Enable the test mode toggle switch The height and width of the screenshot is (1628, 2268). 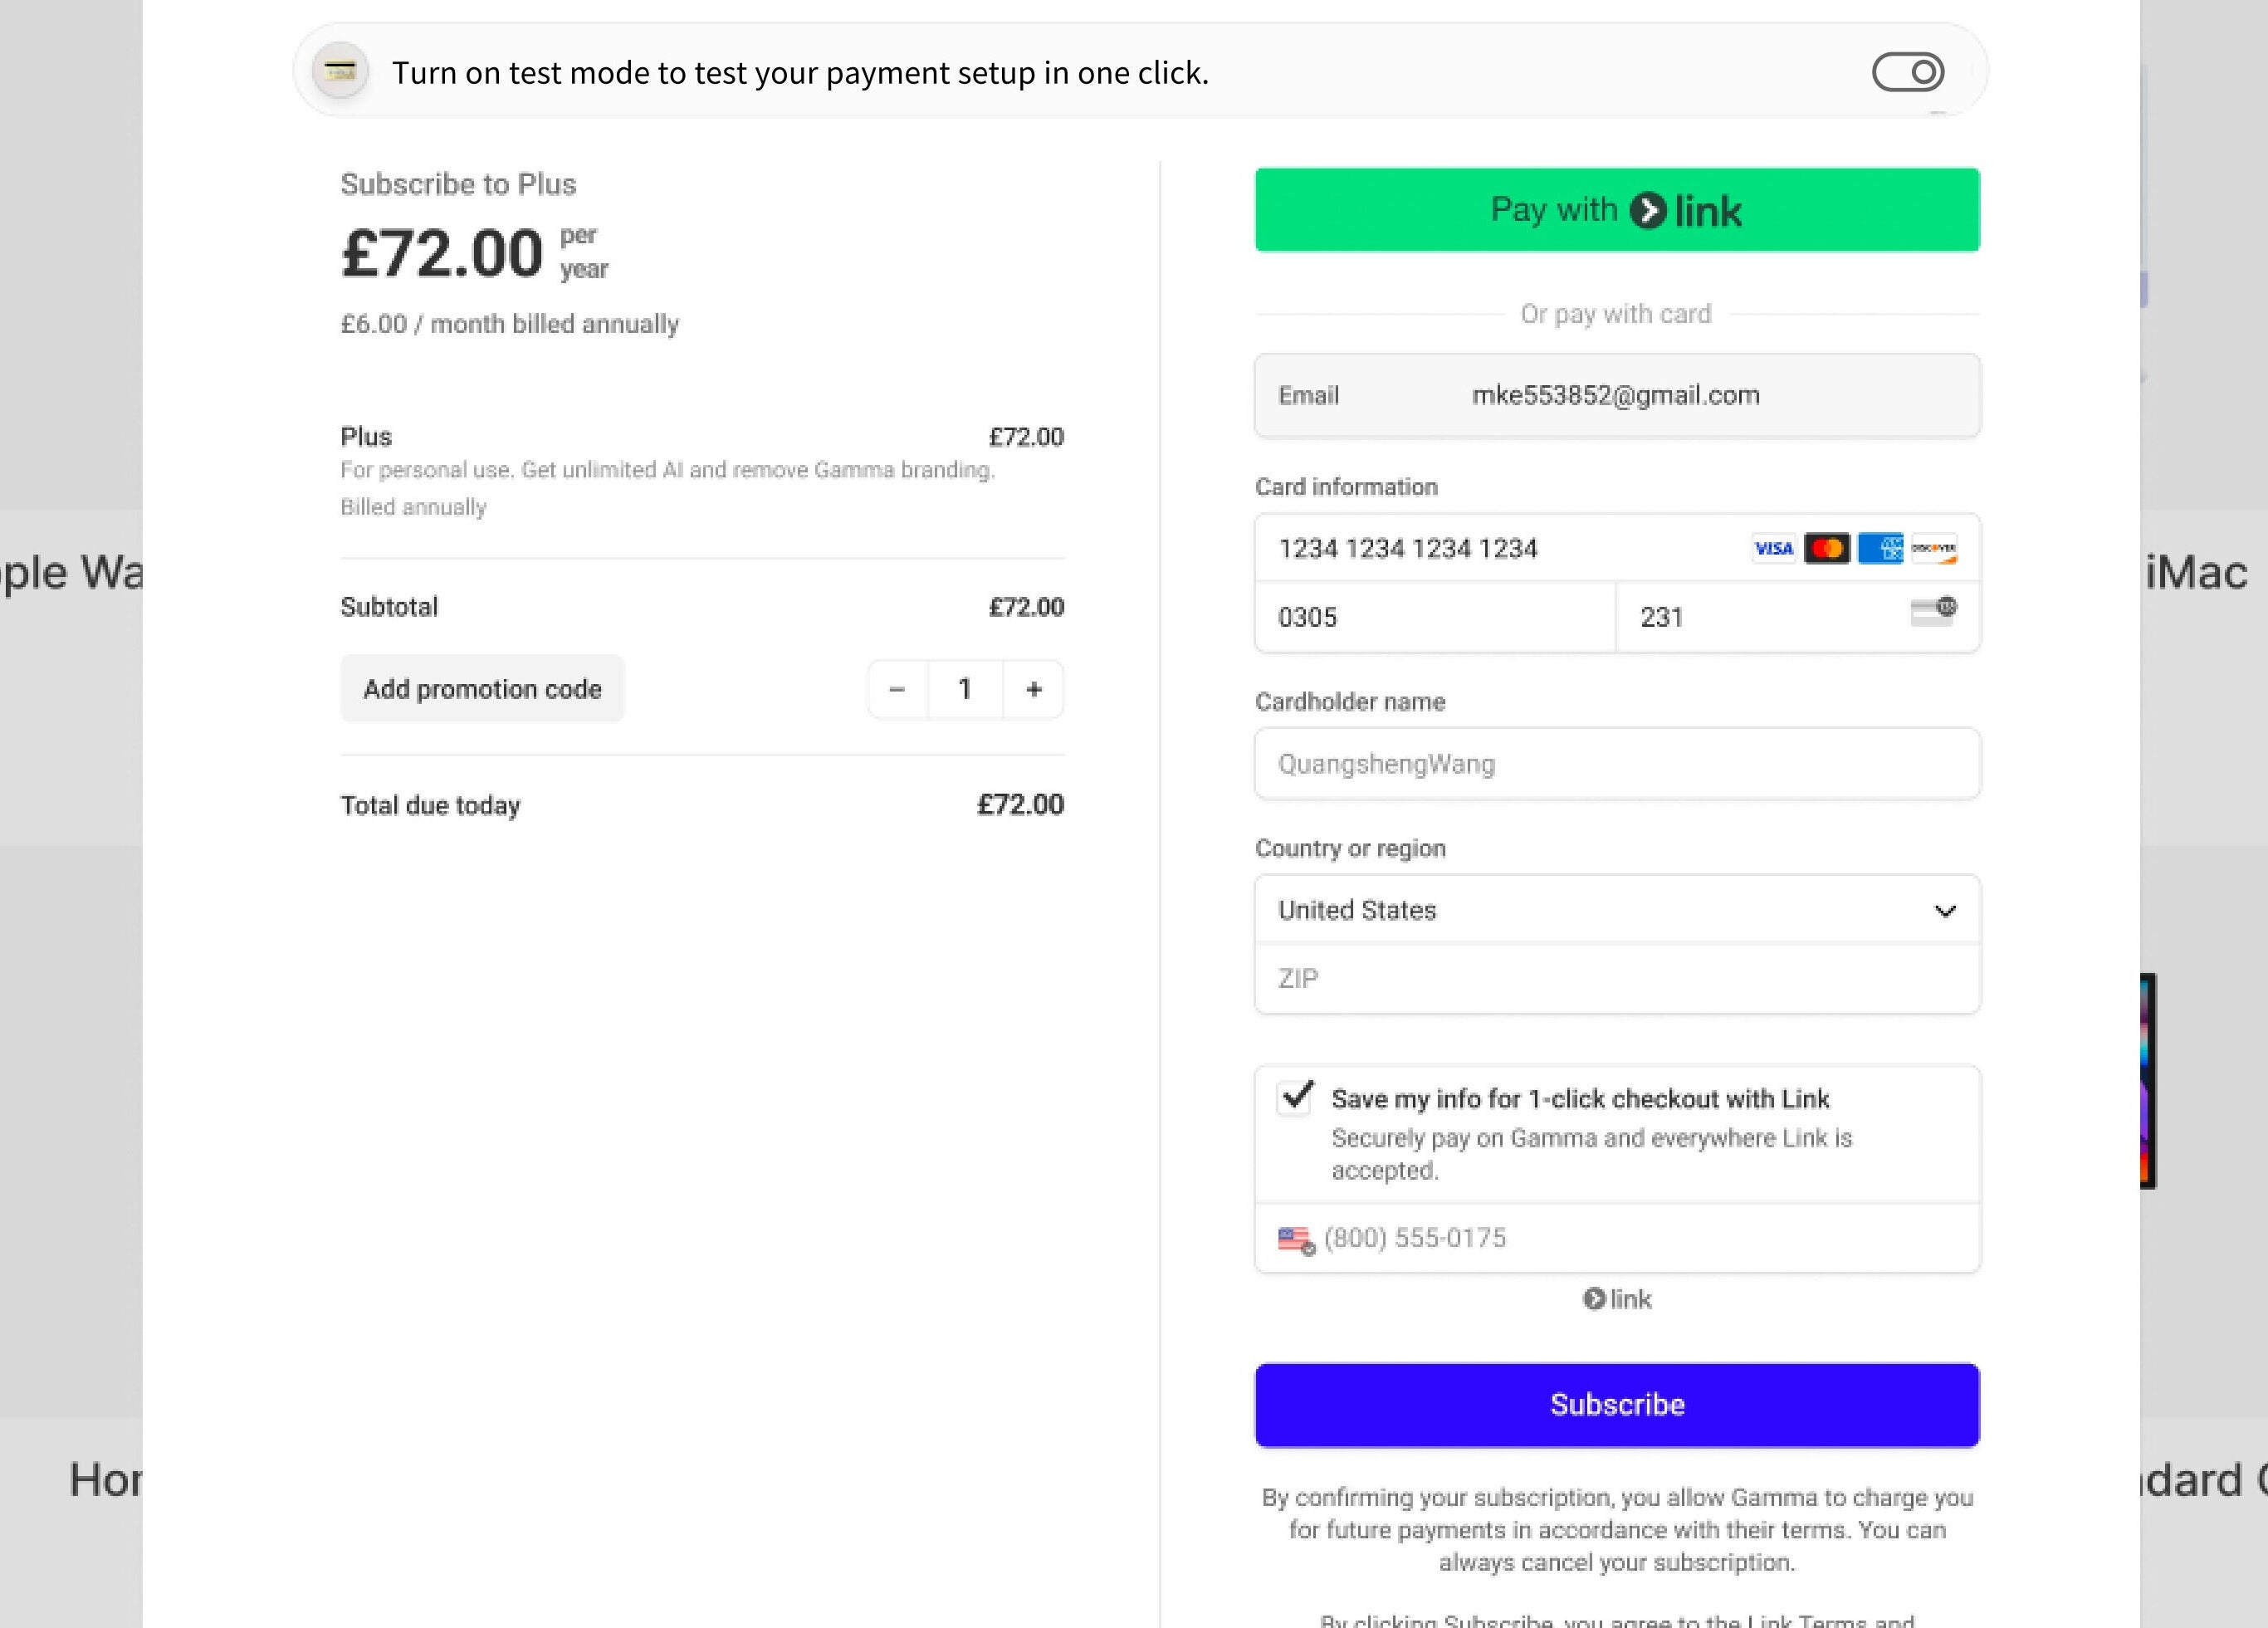coord(1908,72)
